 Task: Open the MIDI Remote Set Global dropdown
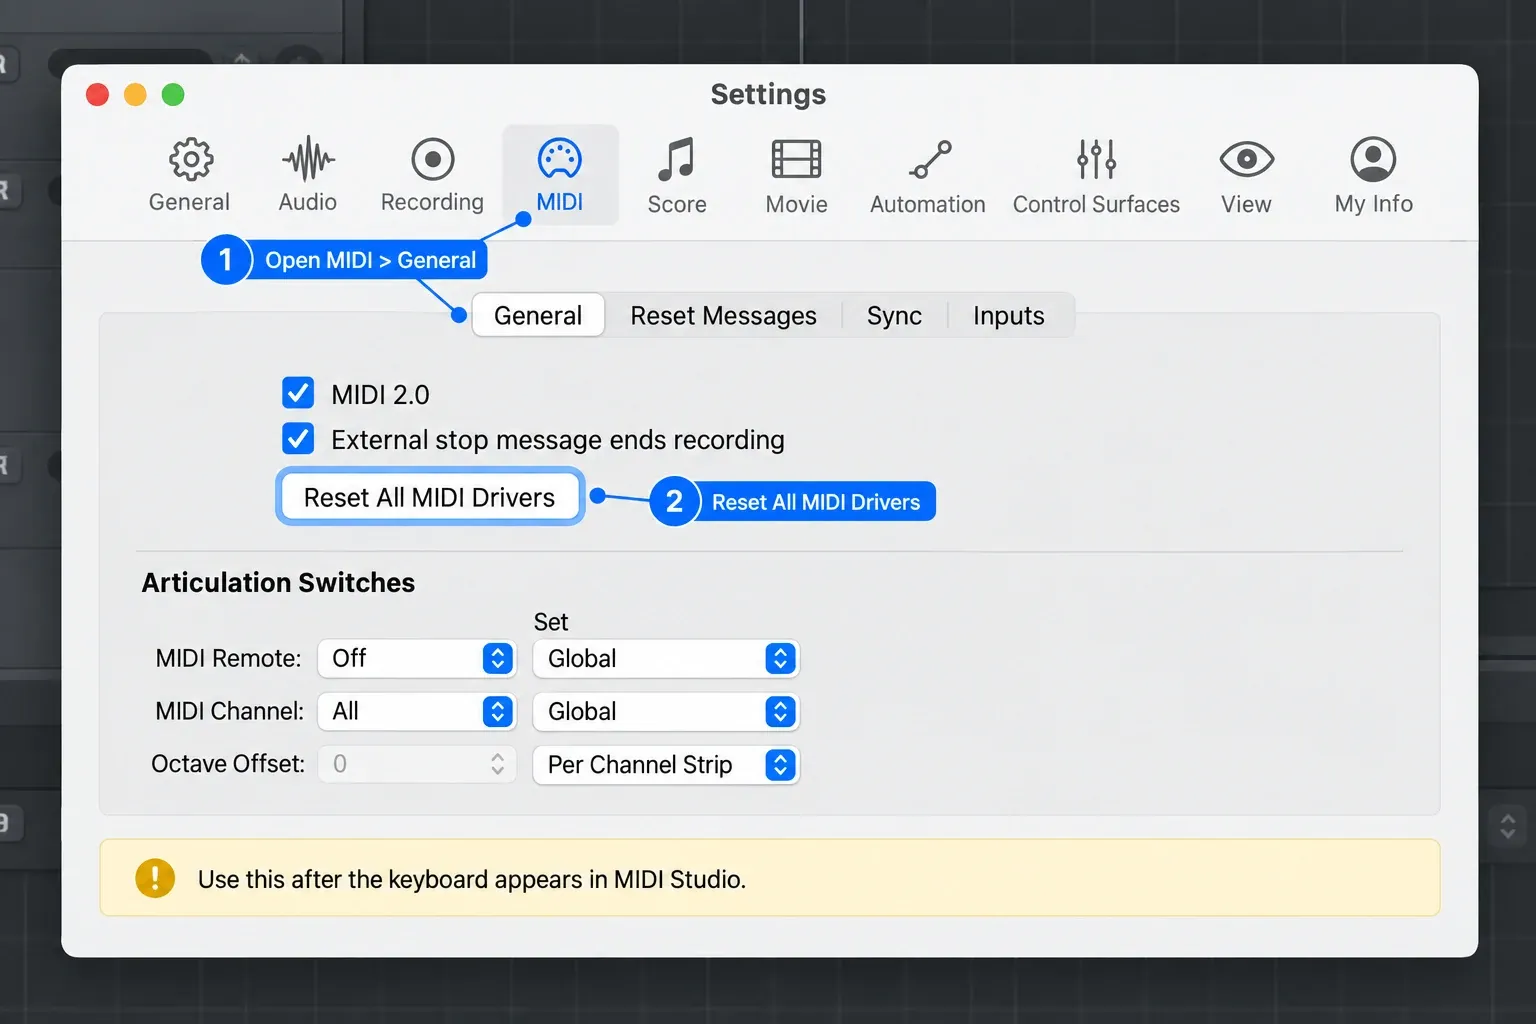point(666,658)
